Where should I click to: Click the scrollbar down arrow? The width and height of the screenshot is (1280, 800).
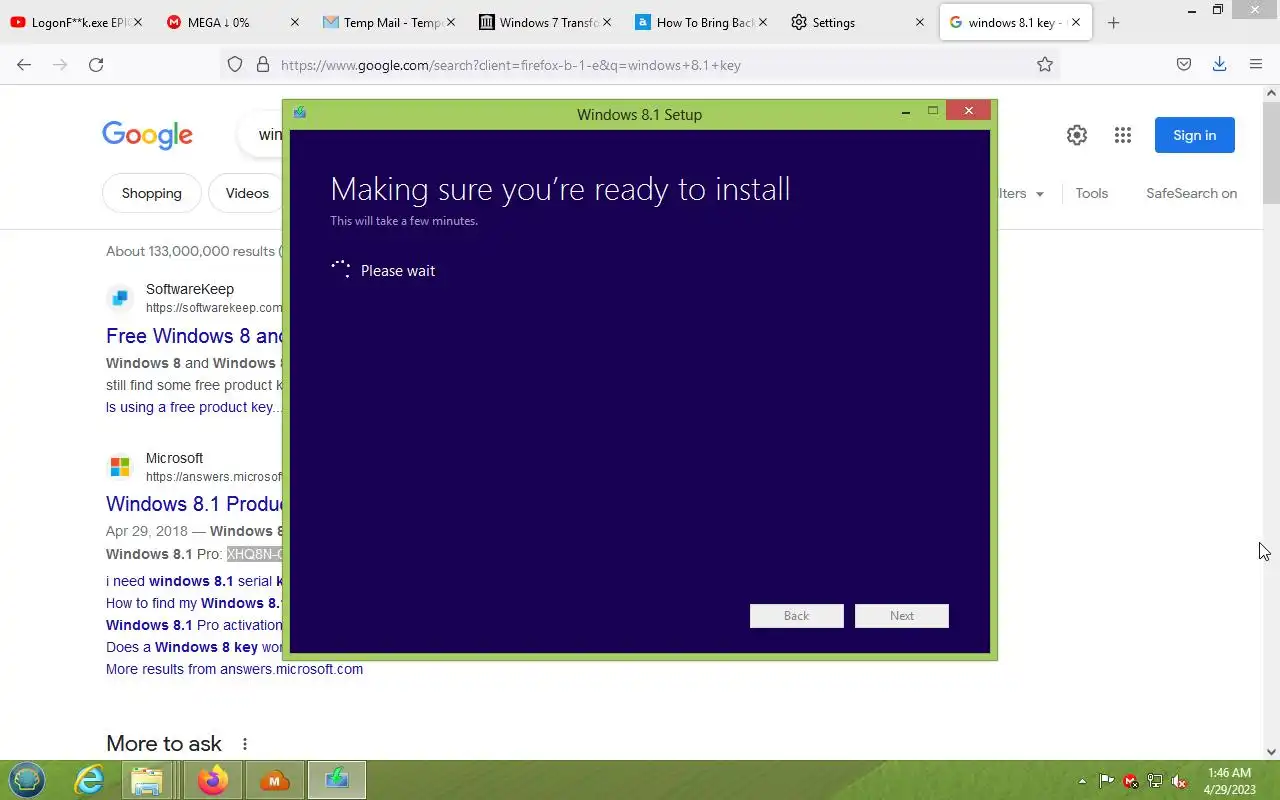click(1271, 752)
